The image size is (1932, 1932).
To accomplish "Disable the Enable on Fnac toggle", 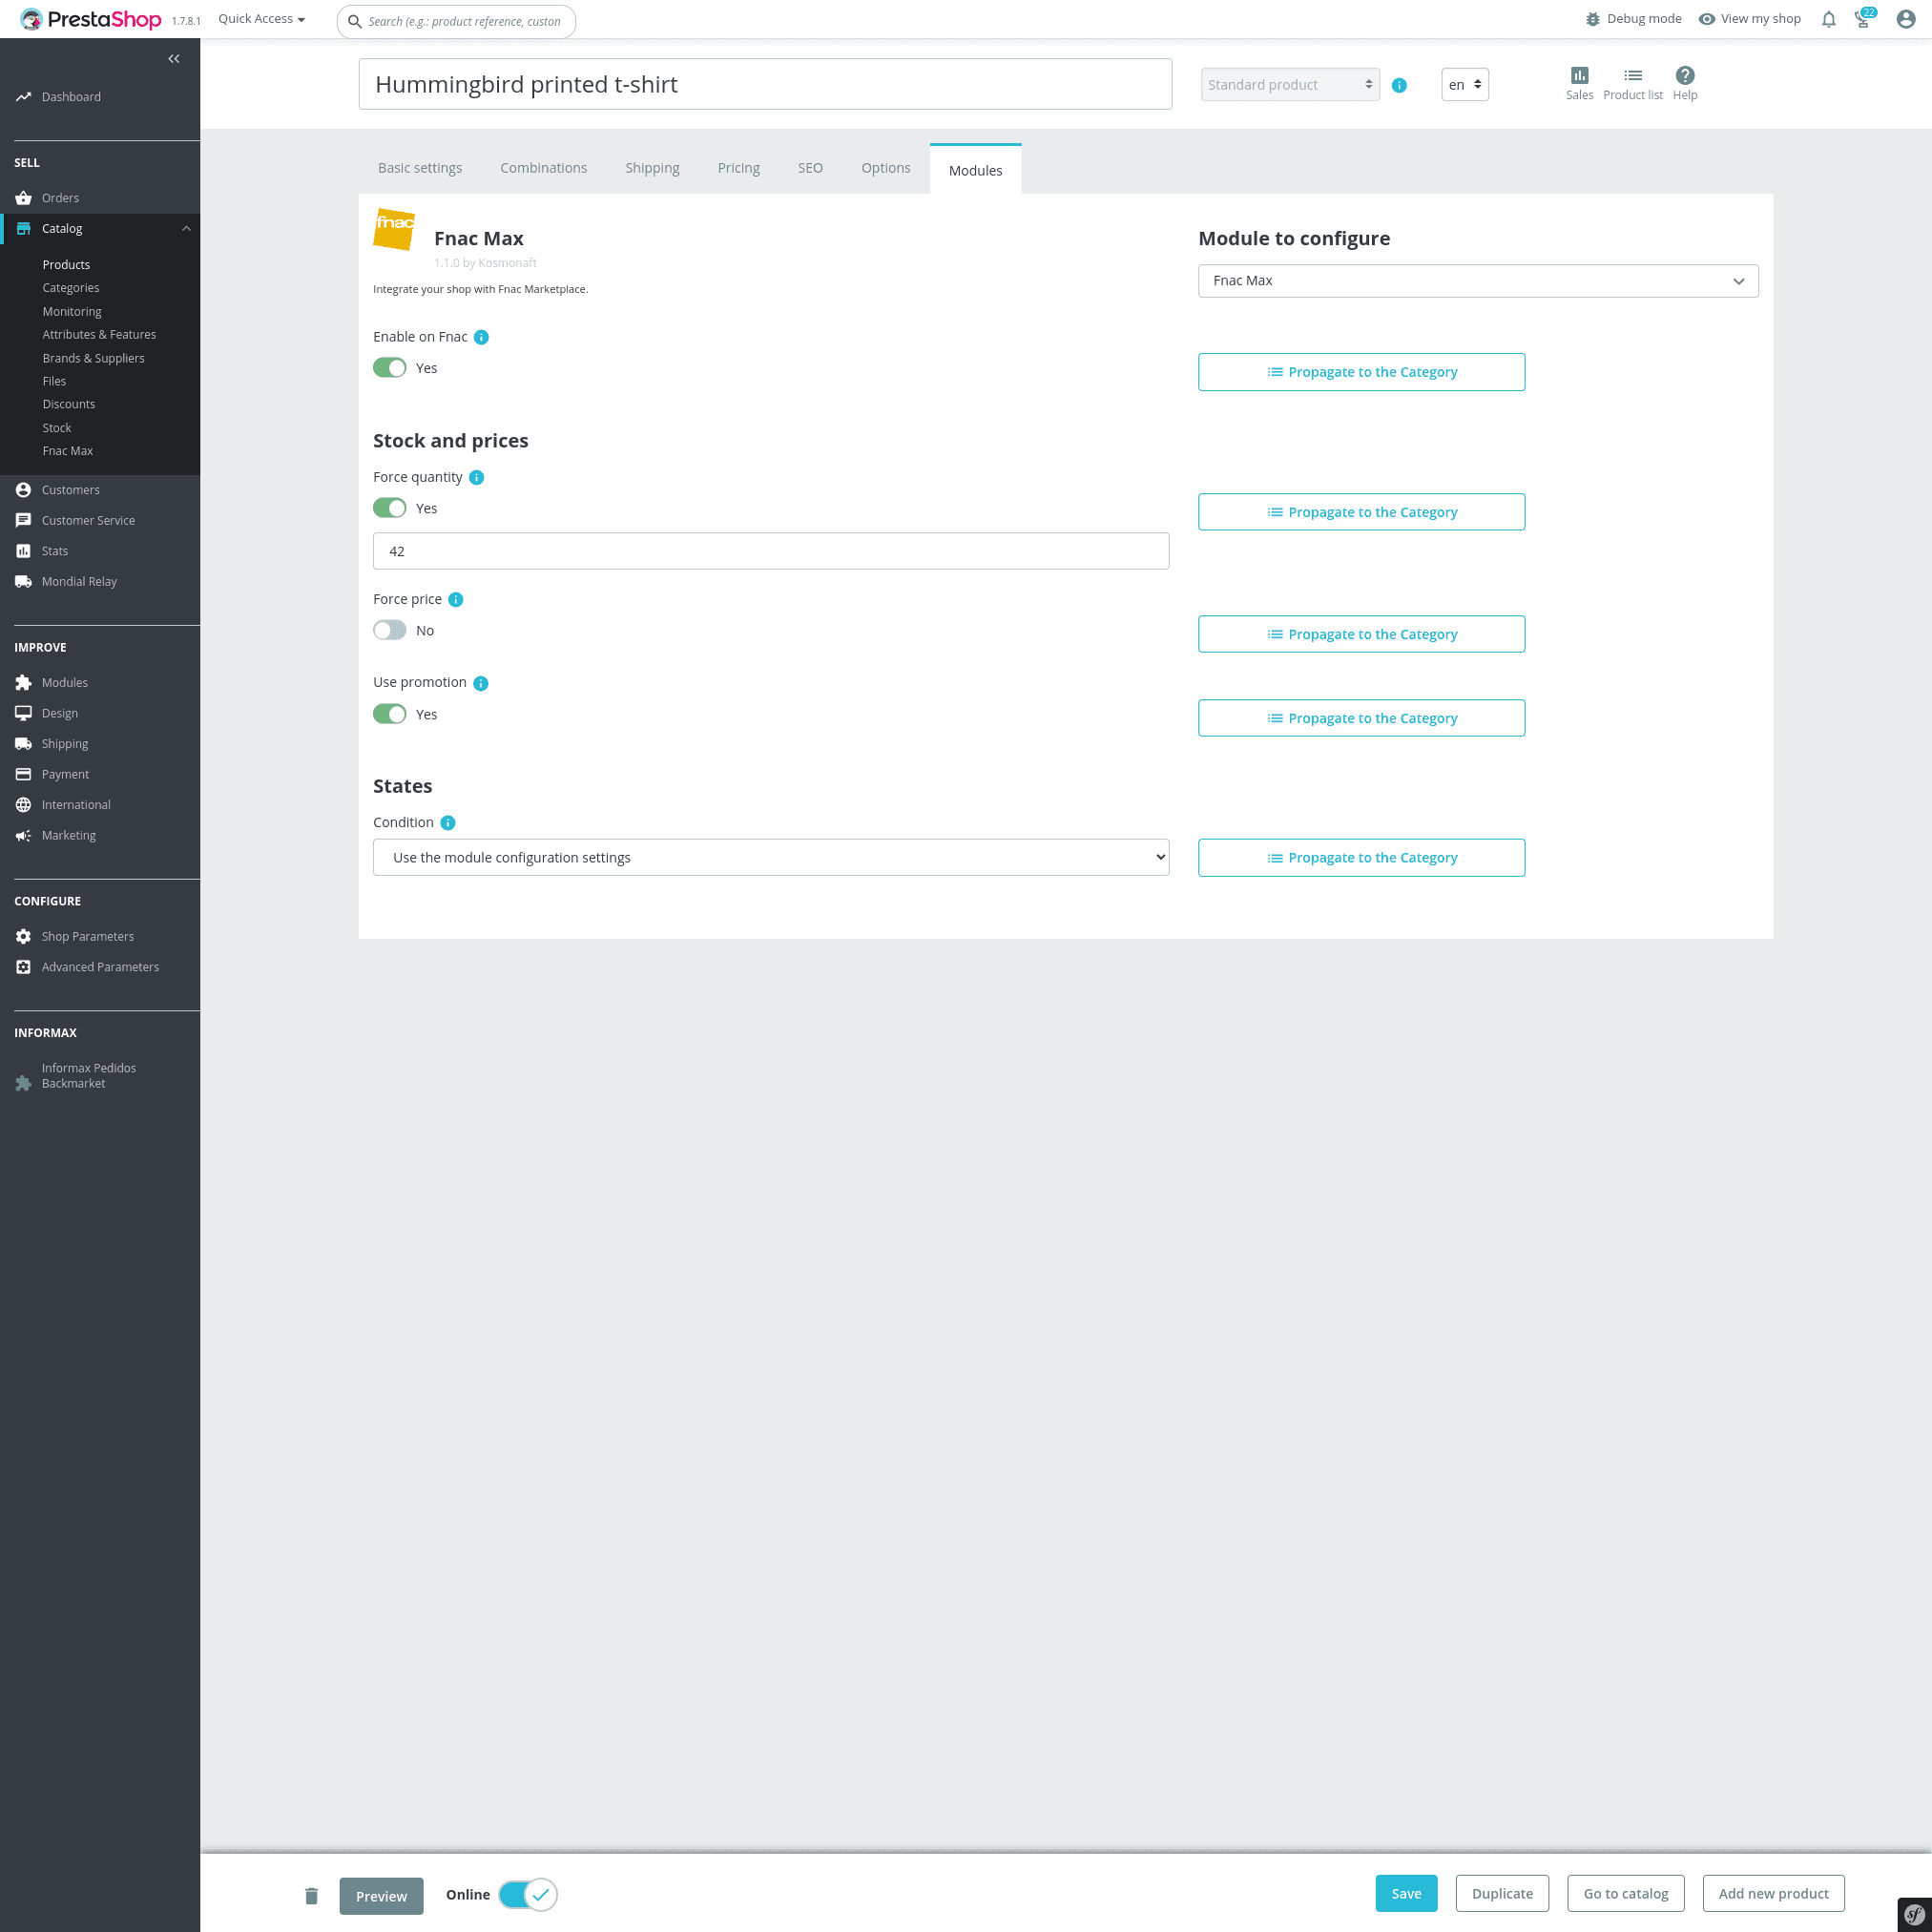I will pyautogui.click(x=390, y=368).
